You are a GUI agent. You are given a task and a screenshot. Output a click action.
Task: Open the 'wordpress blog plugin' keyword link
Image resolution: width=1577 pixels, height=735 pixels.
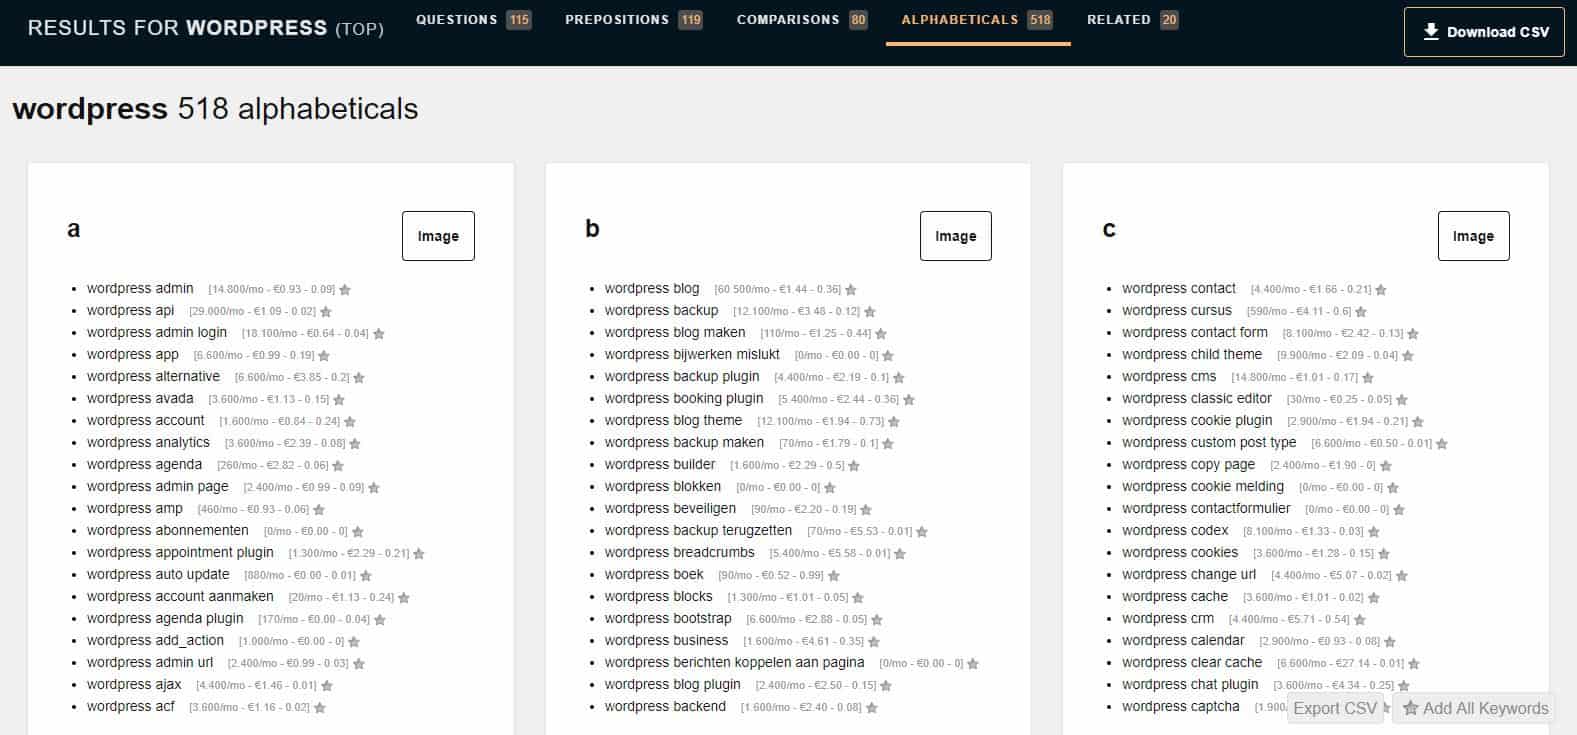tap(672, 684)
